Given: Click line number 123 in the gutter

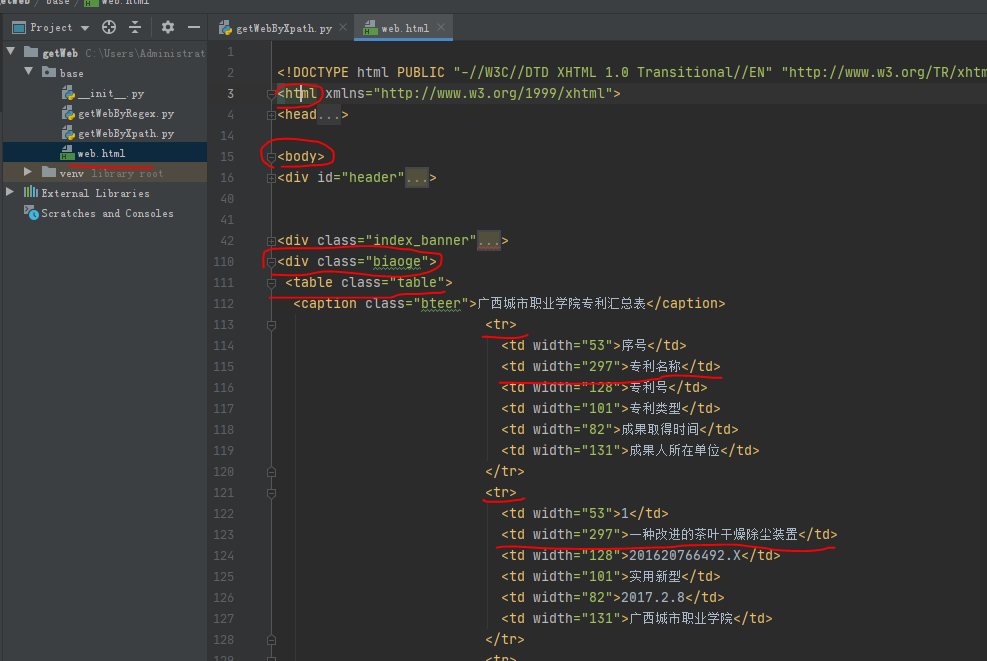Looking at the screenshot, I should tap(224, 534).
